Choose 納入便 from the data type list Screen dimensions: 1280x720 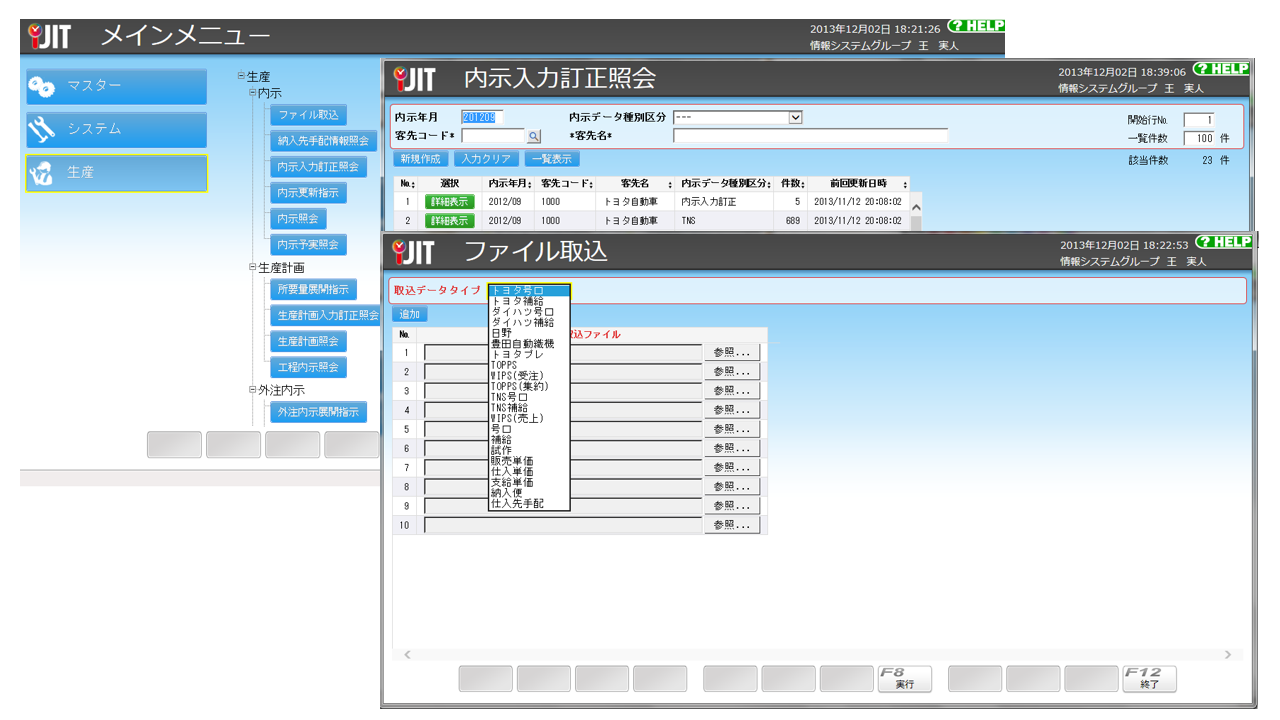coord(529,493)
